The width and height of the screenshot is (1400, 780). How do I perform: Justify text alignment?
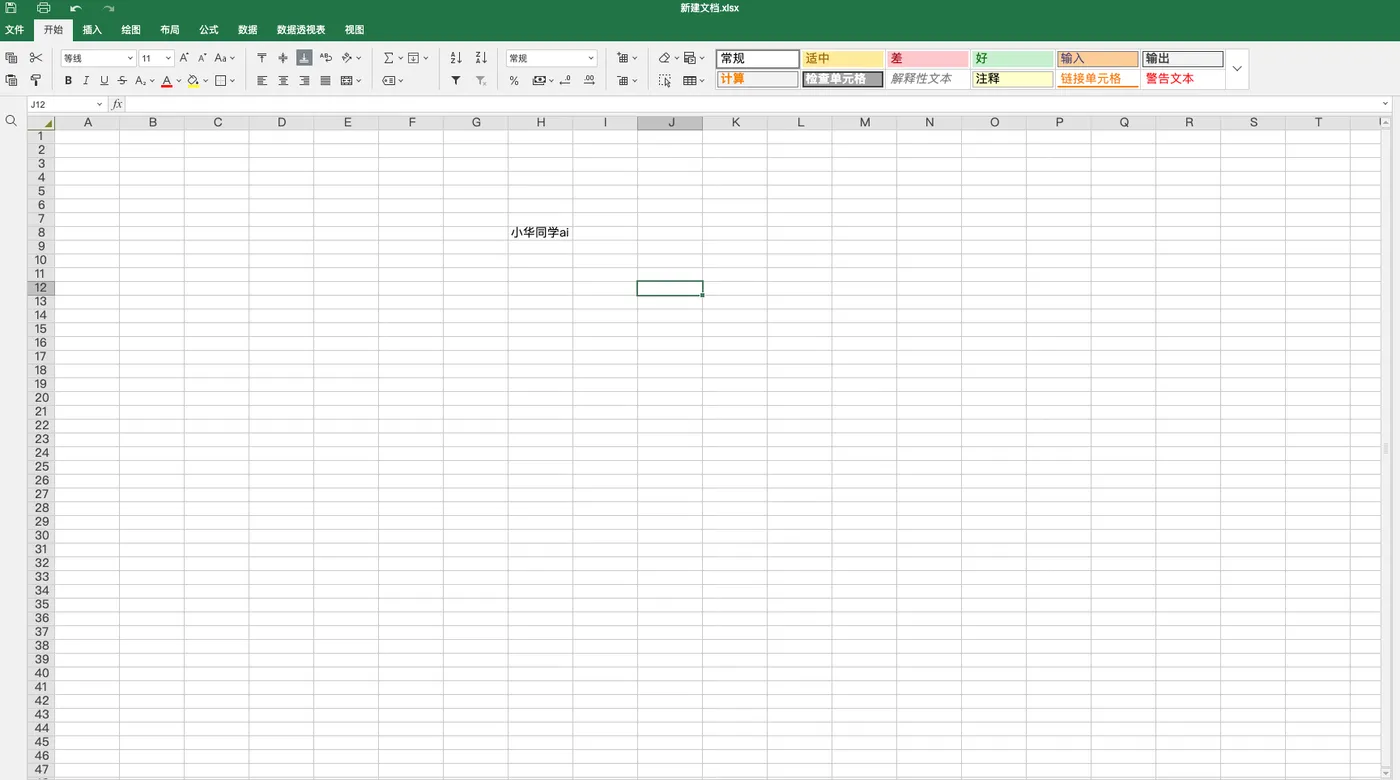pyautogui.click(x=325, y=81)
